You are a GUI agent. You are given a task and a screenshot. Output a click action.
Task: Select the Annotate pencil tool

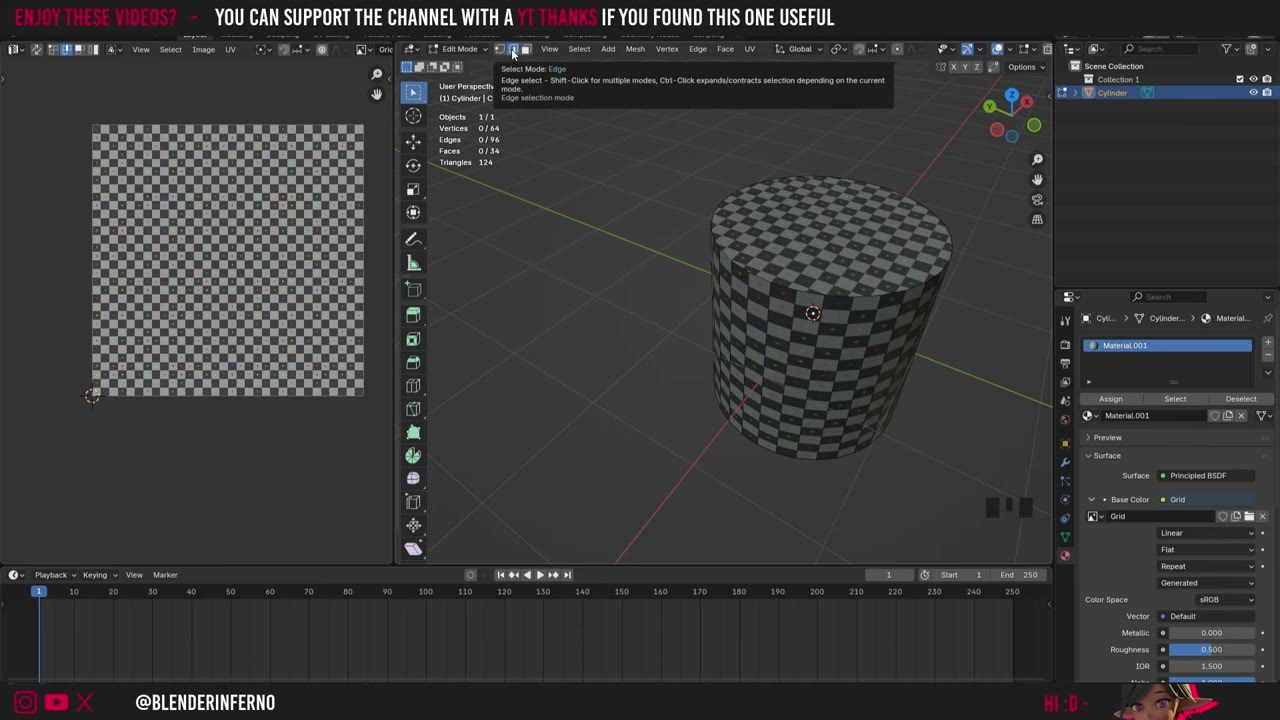413,239
